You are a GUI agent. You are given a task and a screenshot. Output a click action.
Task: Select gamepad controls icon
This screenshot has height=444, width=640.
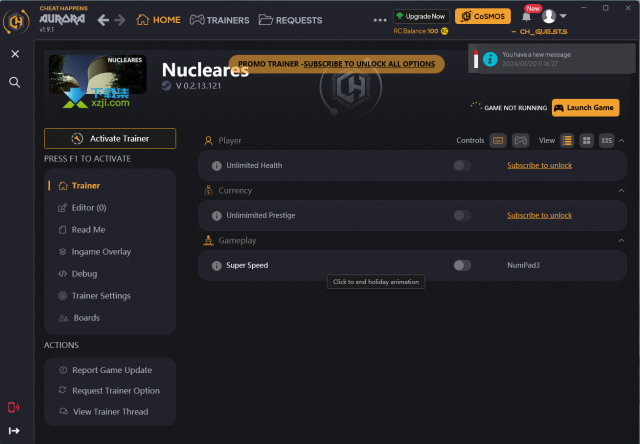pyautogui.click(x=521, y=141)
